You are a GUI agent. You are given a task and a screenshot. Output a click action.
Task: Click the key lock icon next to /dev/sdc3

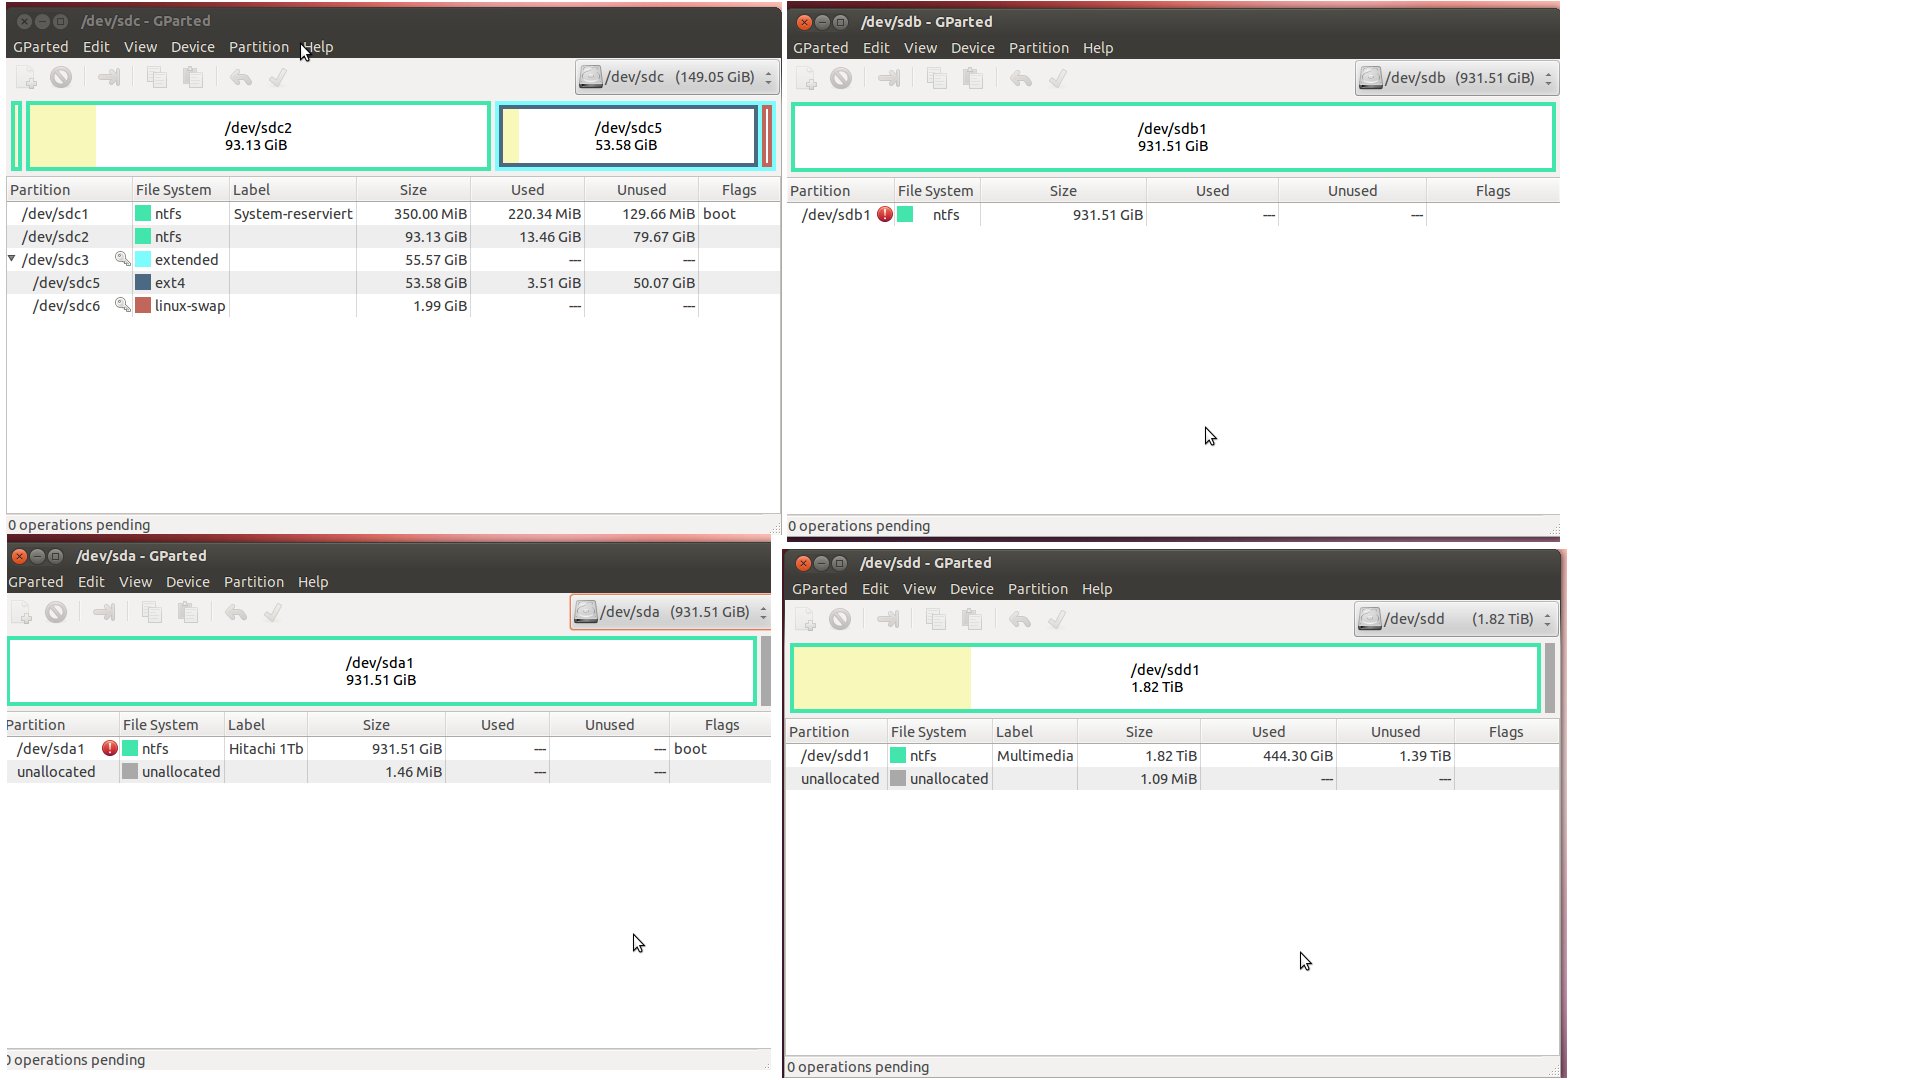point(122,259)
